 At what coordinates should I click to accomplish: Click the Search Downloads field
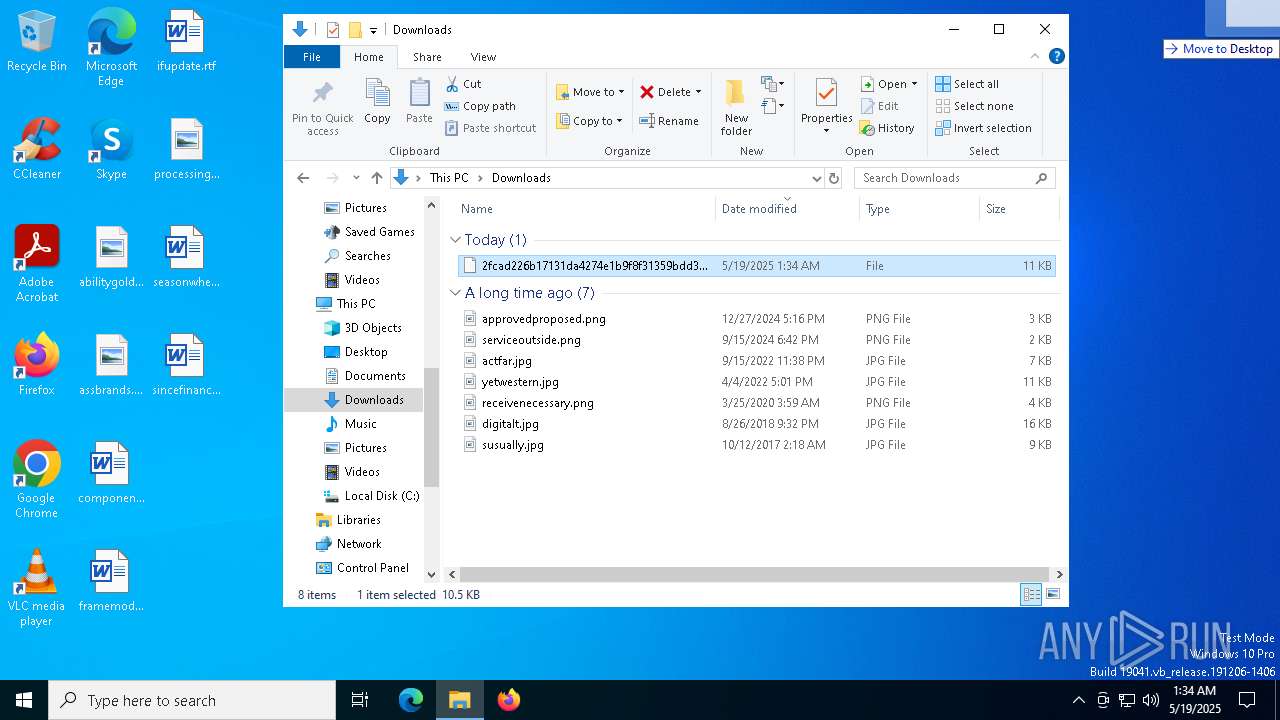(x=955, y=178)
